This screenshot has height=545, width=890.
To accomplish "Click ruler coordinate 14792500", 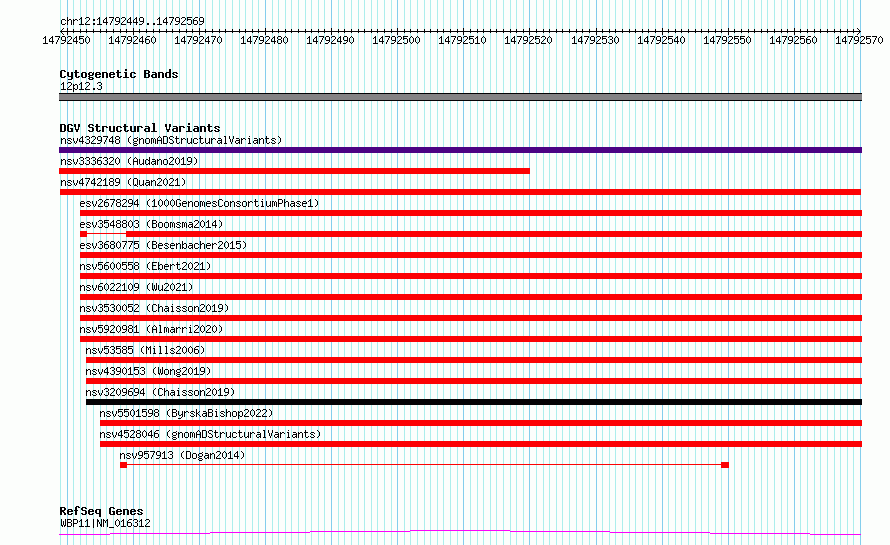I will pyautogui.click(x=396, y=40).
